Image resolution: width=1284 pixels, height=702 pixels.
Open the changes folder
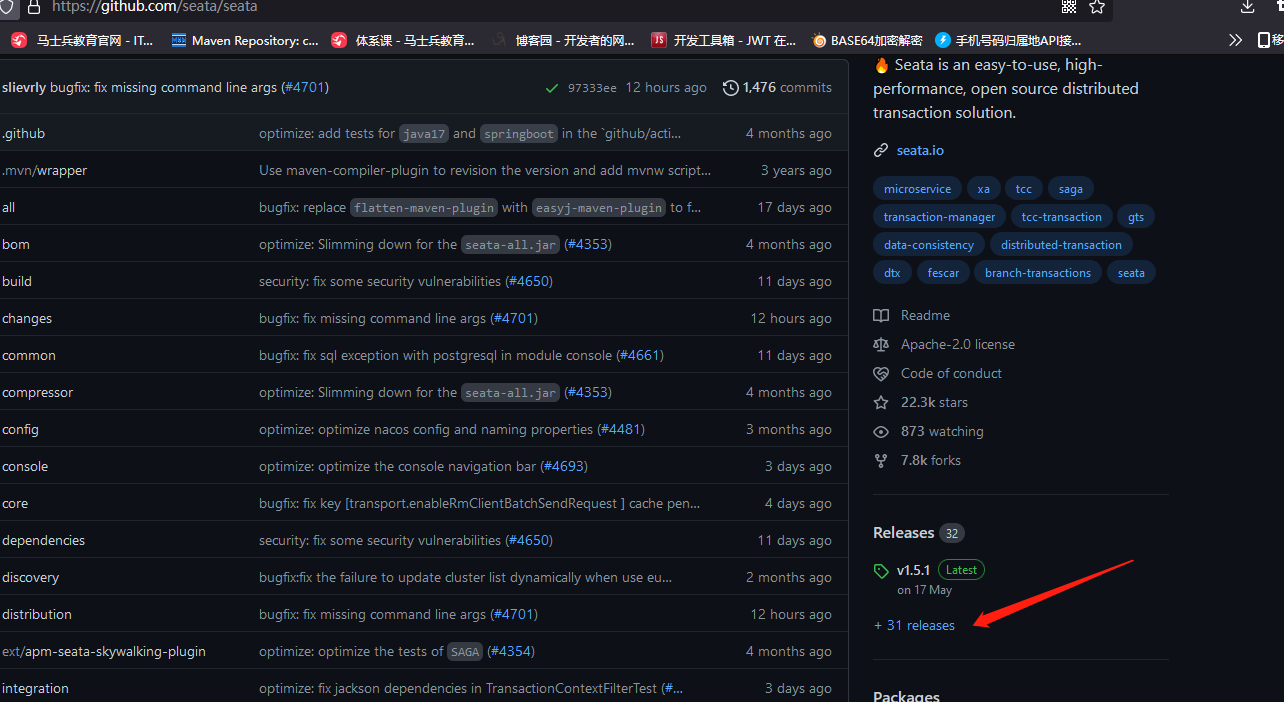coord(27,318)
